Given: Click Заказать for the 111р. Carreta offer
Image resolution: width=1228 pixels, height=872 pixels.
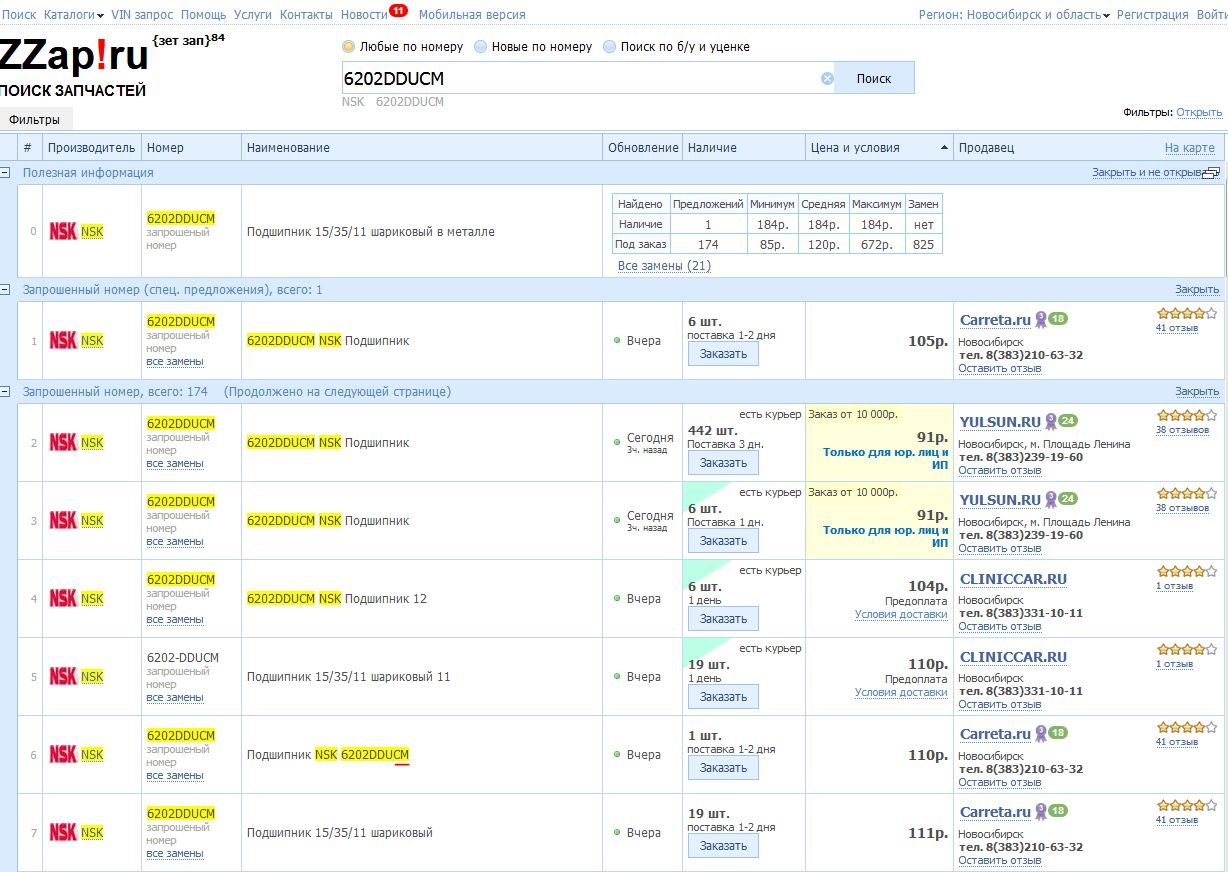Looking at the screenshot, I should (x=723, y=846).
